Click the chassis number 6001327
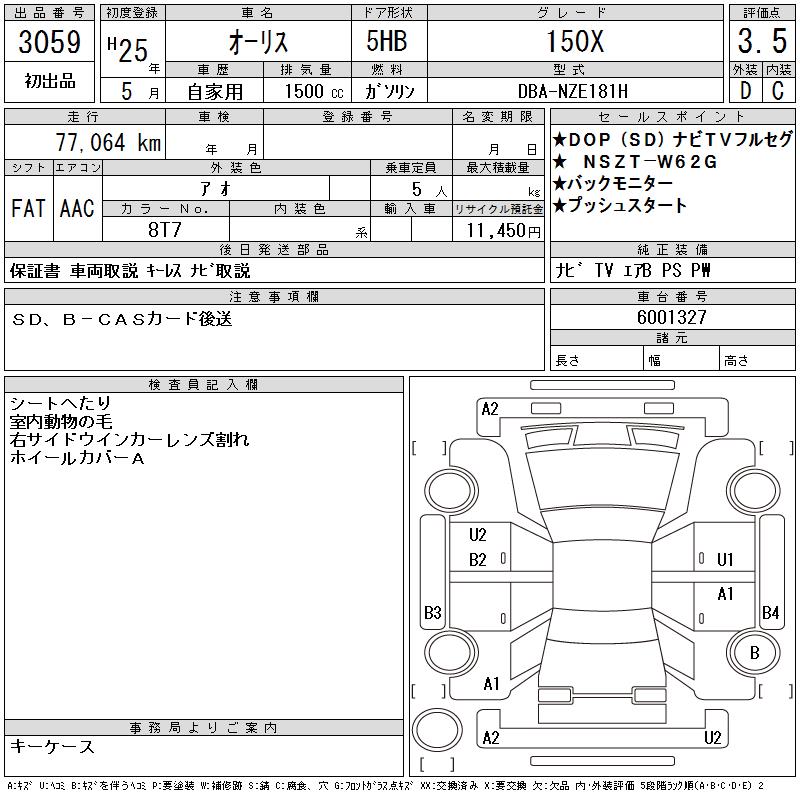800x800 pixels. pyautogui.click(x=671, y=317)
